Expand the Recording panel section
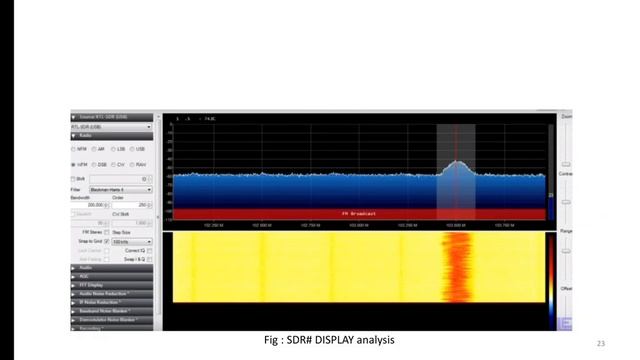This screenshot has width=640, height=360. (x=112, y=328)
